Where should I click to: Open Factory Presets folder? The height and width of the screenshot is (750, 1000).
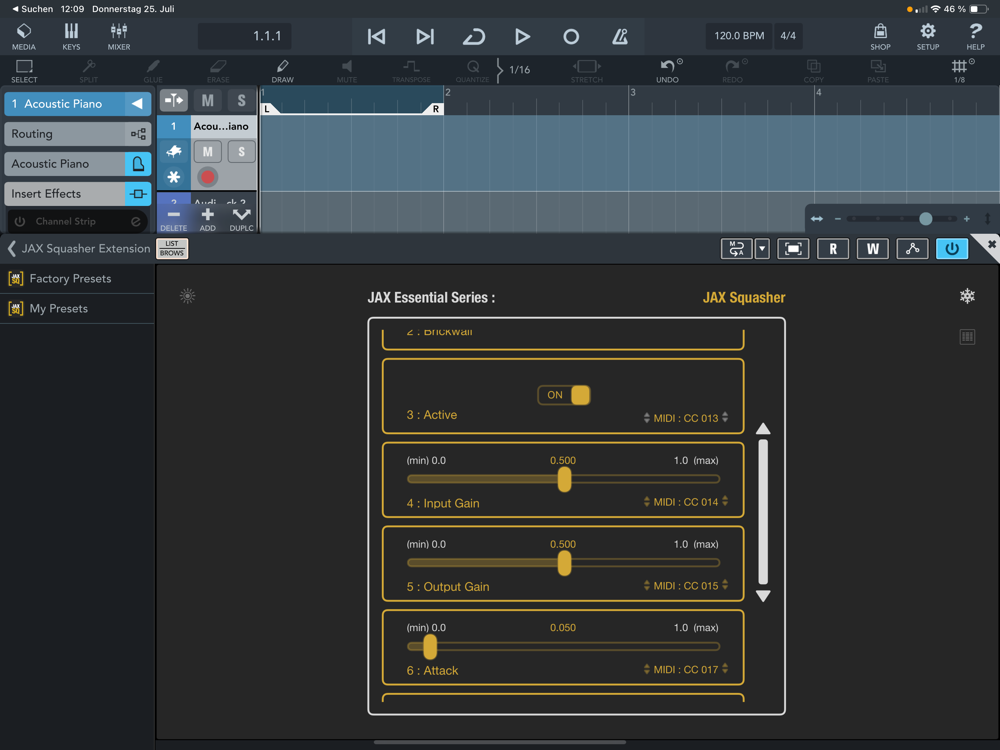pyautogui.click(x=77, y=279)
